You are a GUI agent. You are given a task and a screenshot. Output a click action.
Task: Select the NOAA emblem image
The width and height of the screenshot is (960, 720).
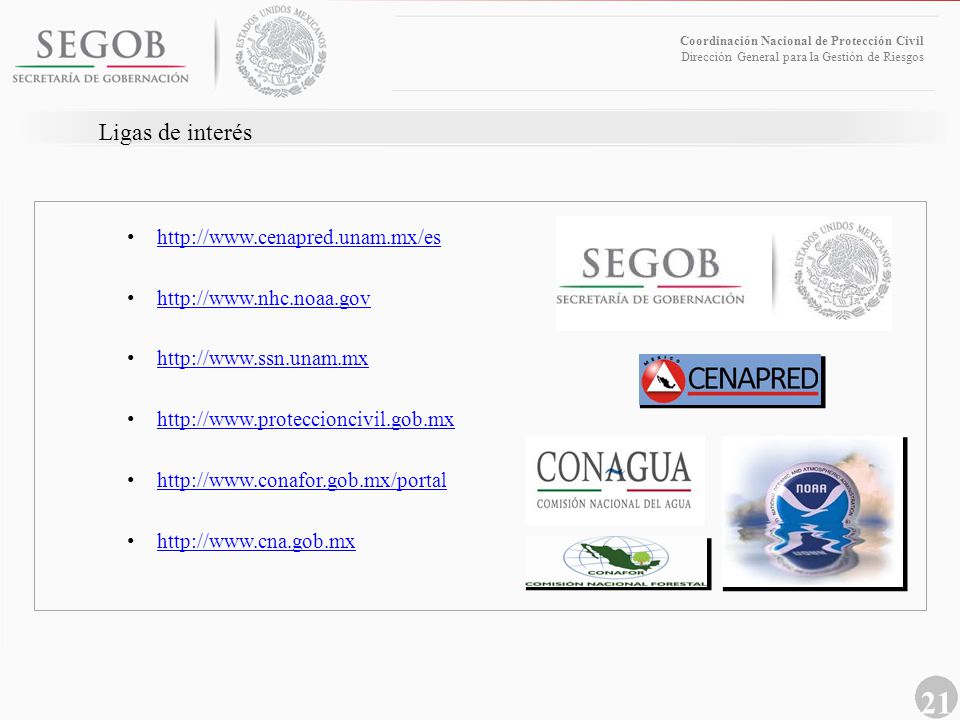pyautogui.click(x=814, y=513)
